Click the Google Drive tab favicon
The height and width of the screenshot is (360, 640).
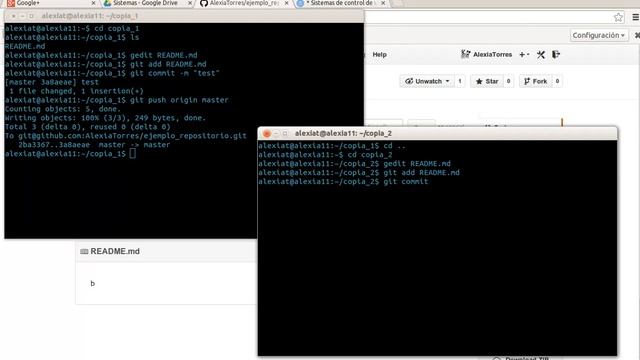(107, 3)
